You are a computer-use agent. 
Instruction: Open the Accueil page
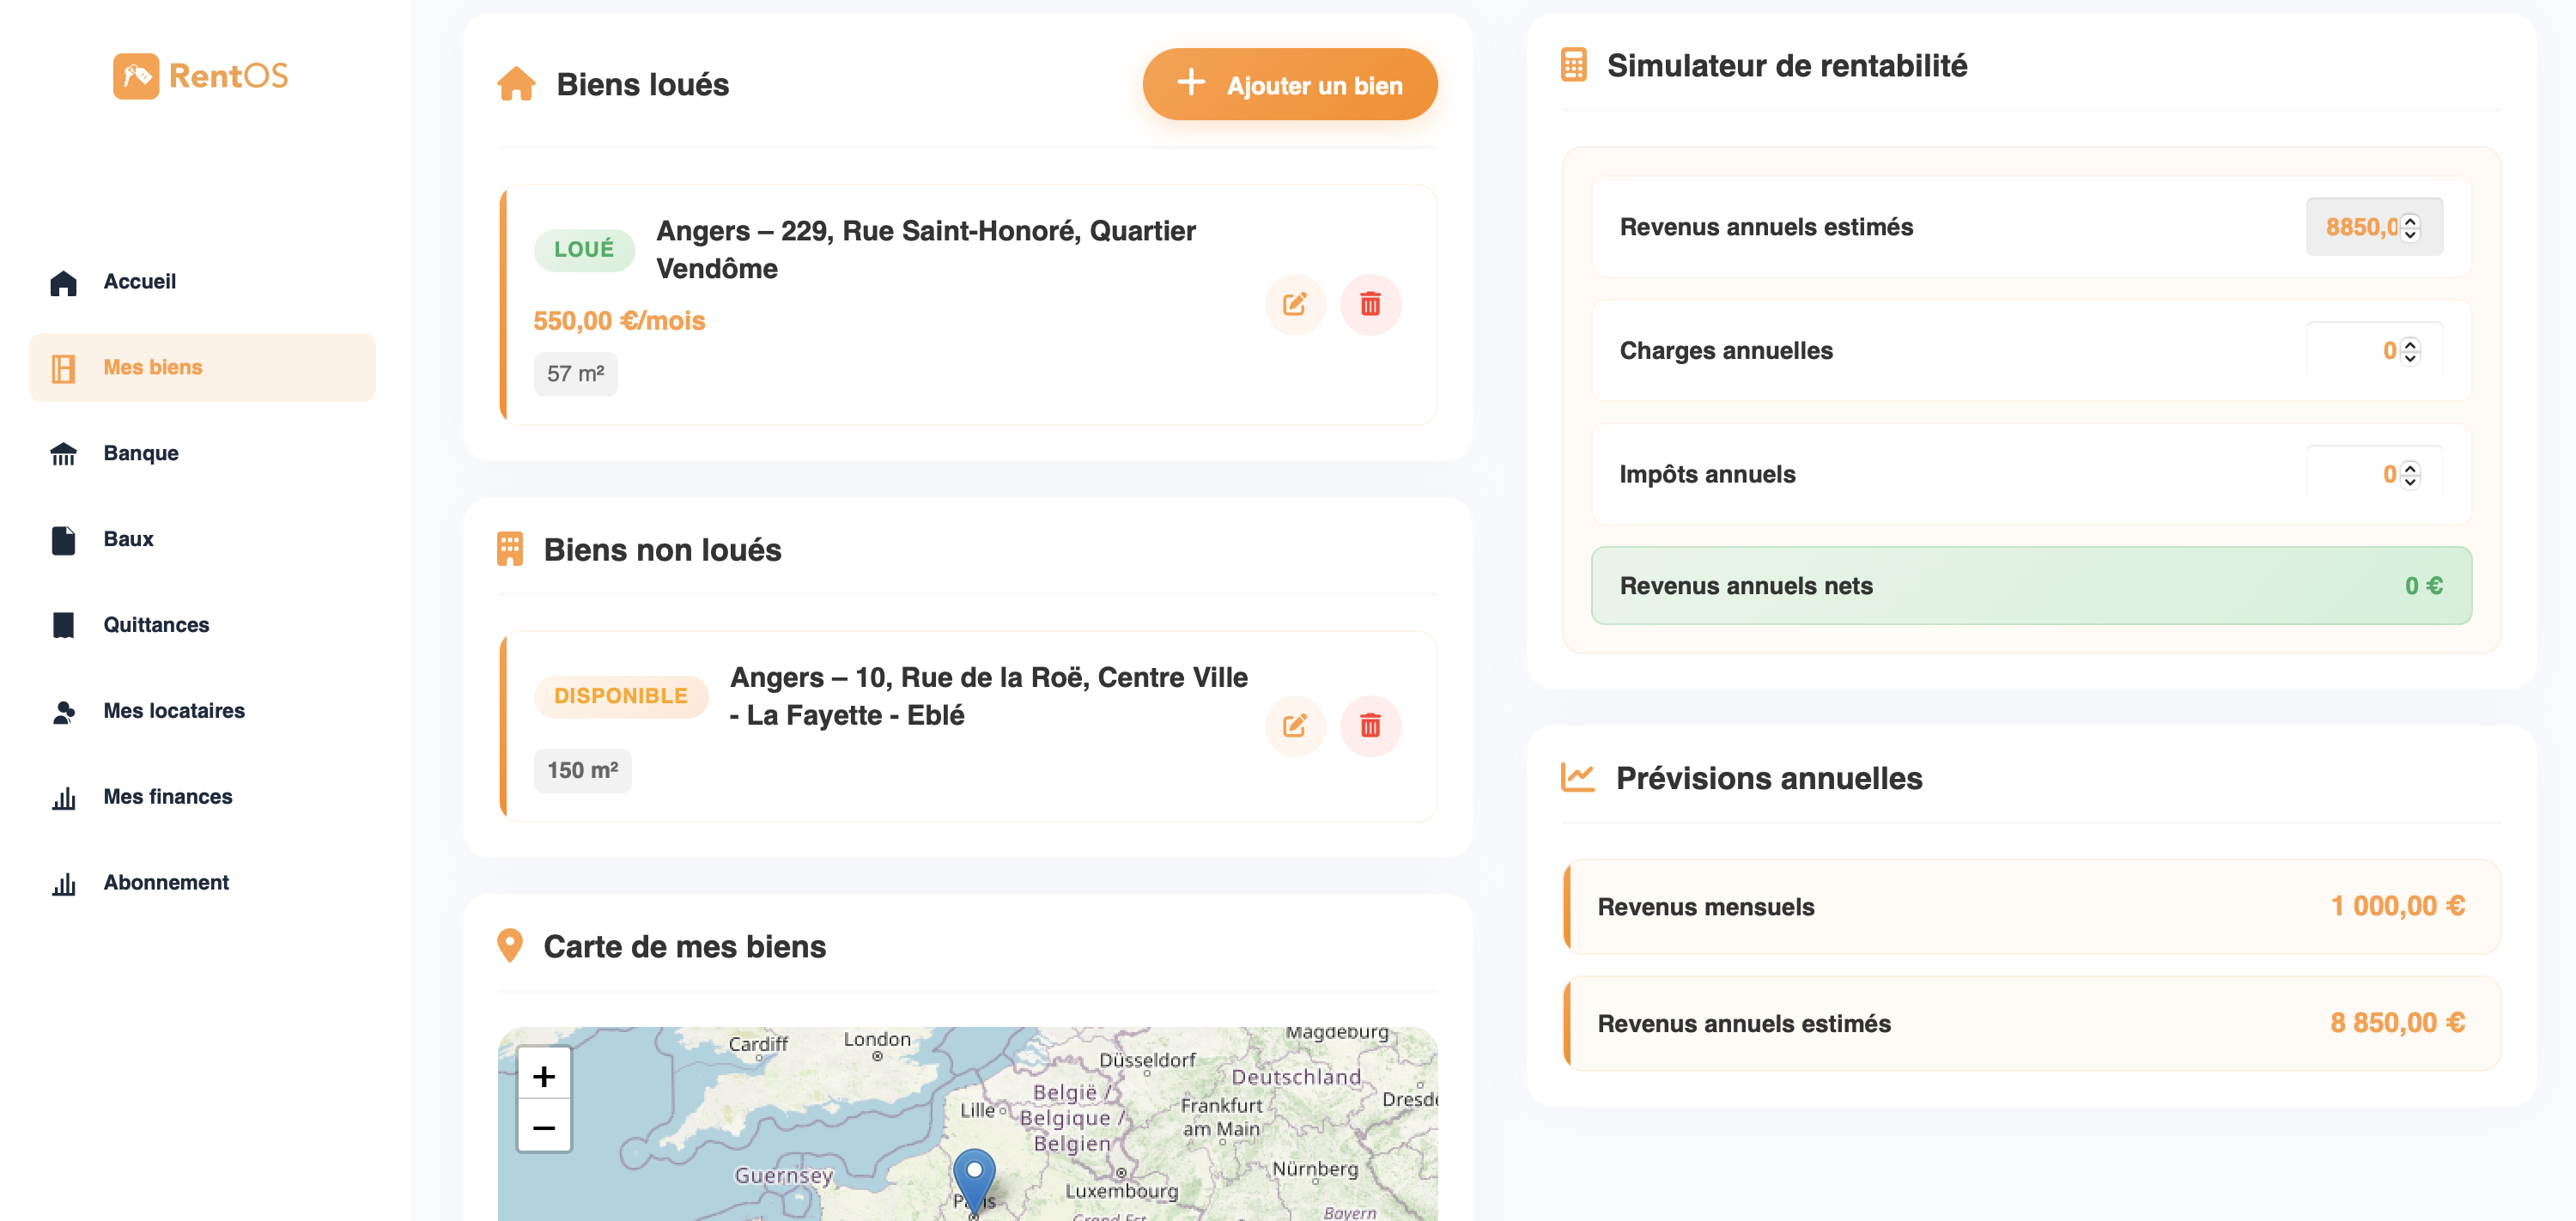click(139, 282)
